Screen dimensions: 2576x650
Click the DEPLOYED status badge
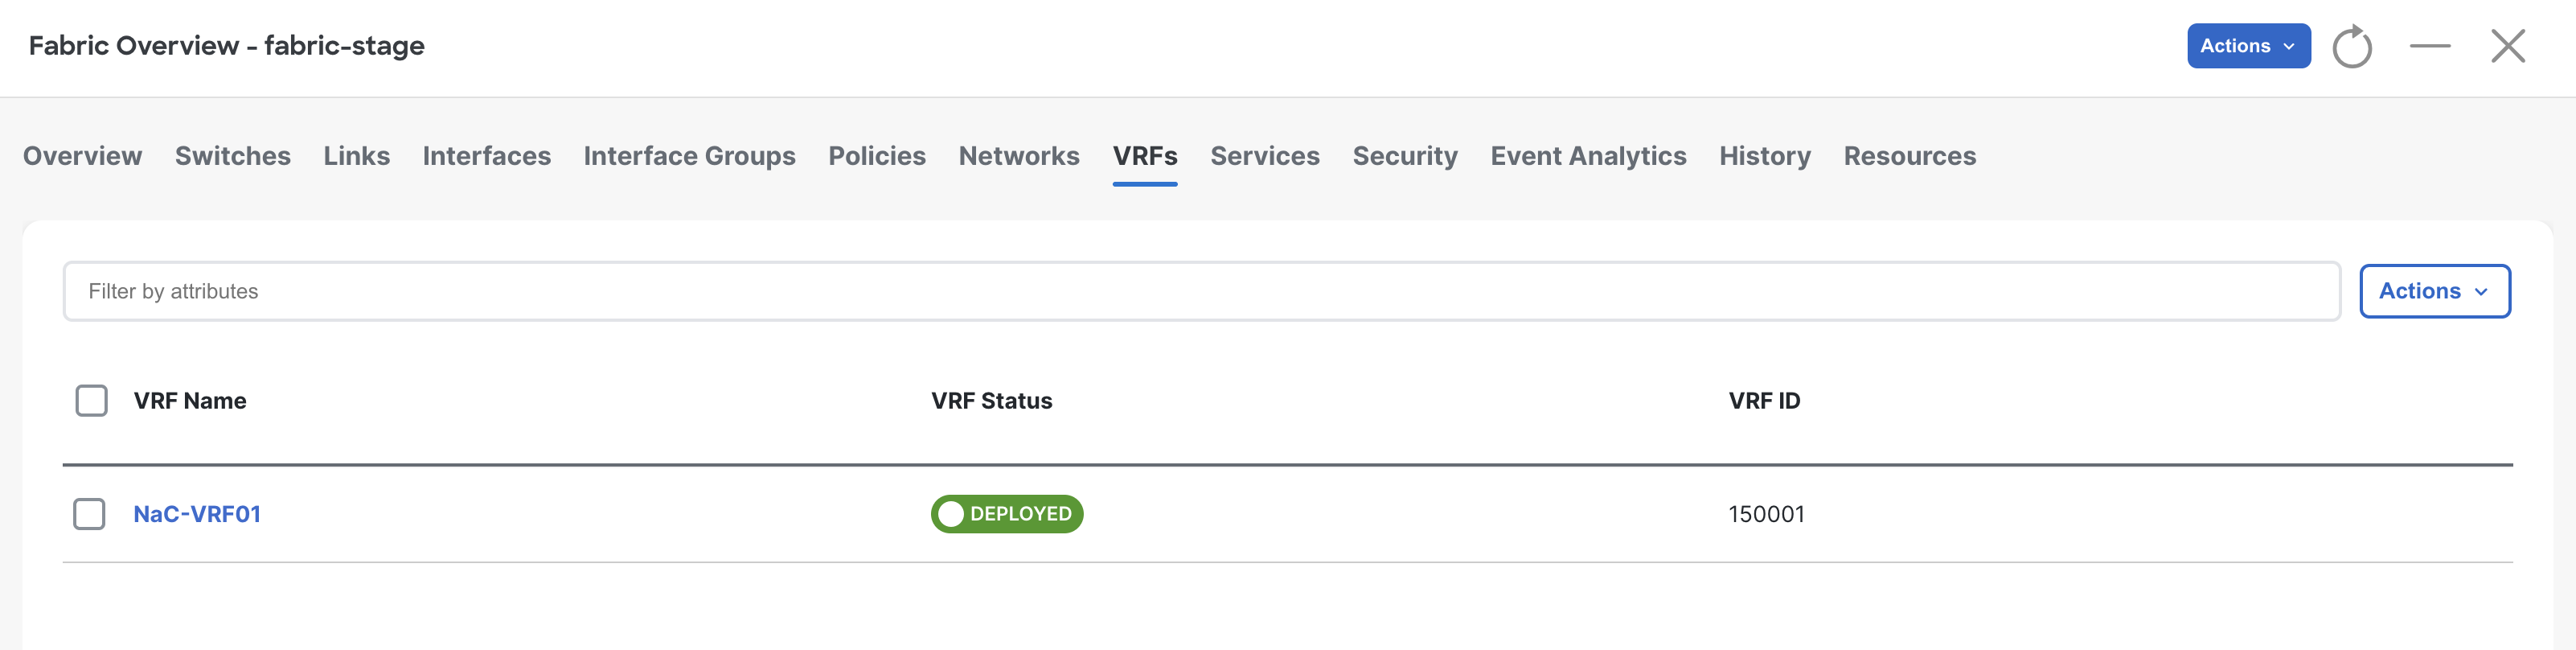(1007, 514)
